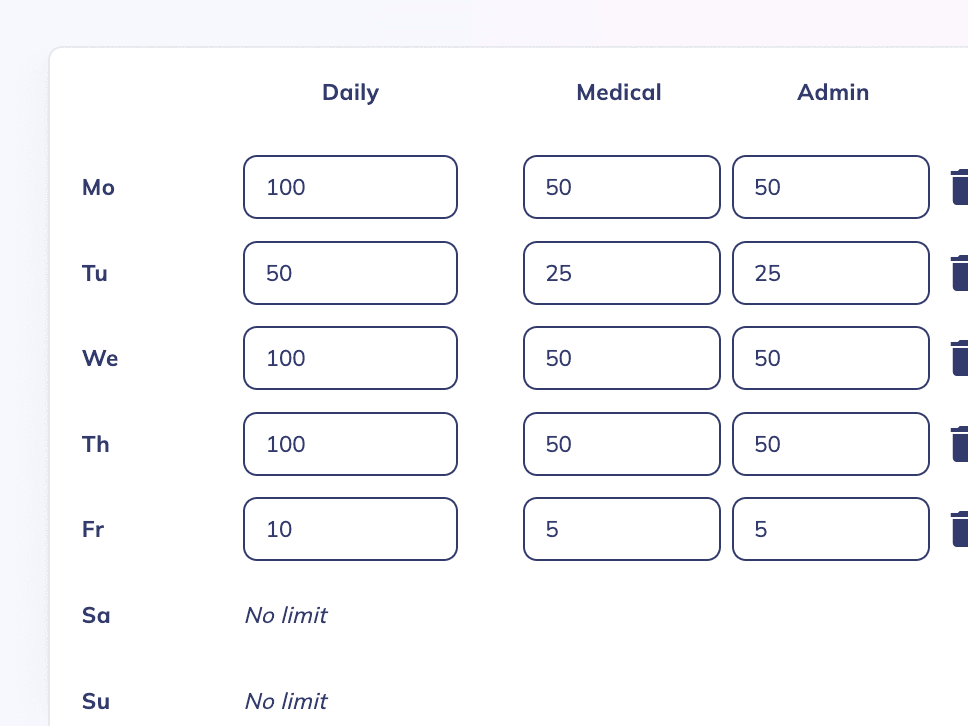
Task: Delete Thursday's row using trash icon
Action: tap(959, 444)
